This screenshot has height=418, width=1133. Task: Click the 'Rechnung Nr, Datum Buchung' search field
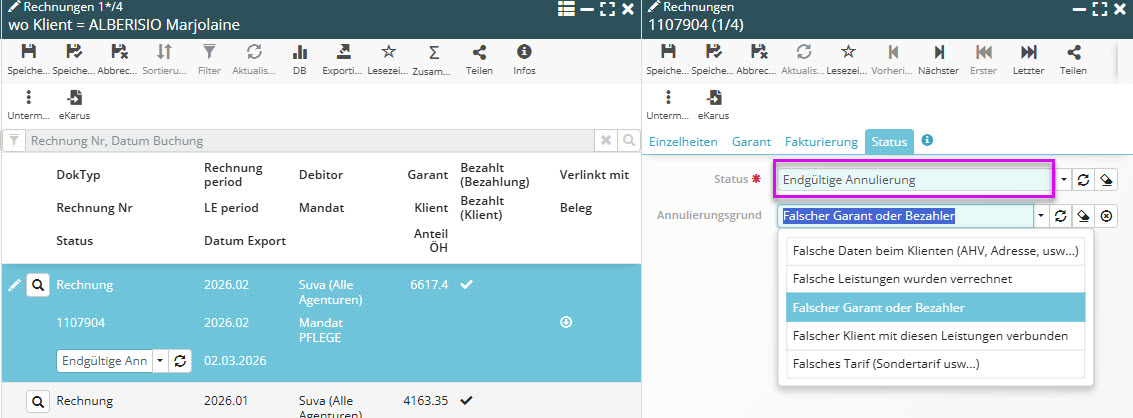pyautogui.click(x=310, y=141)
